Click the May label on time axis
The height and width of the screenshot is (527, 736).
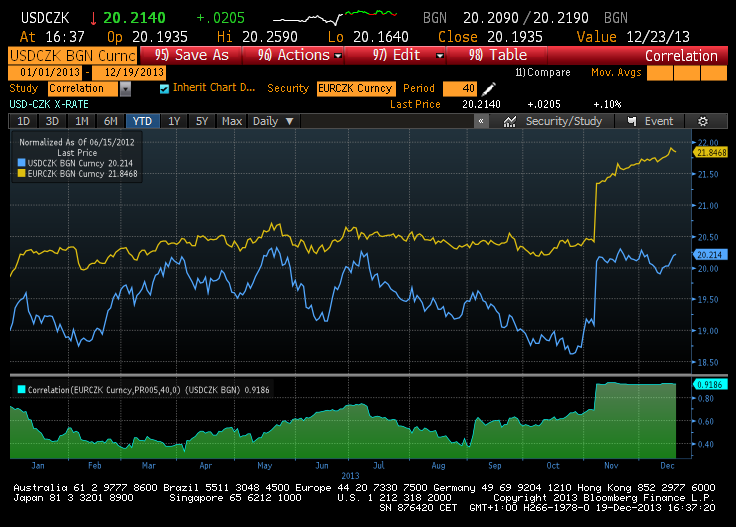coord(265,466)
